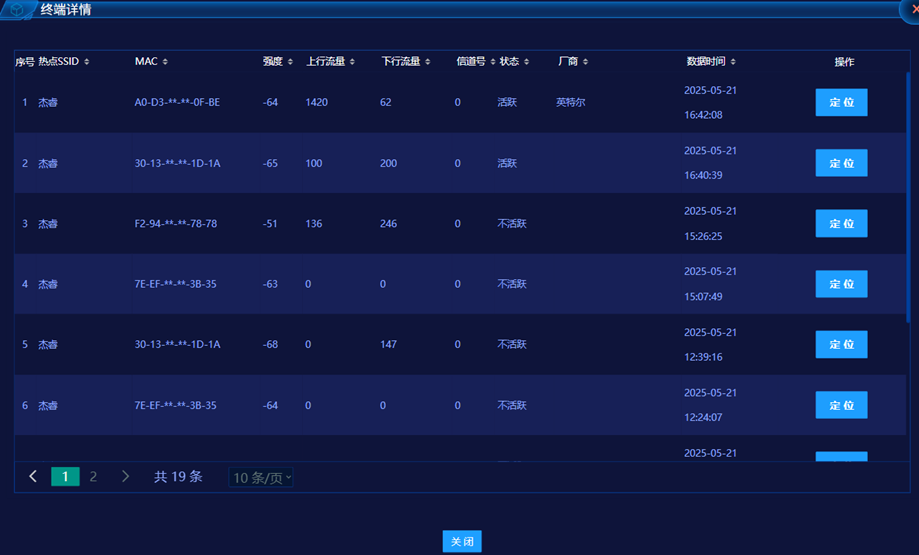919x555 pixels.
Task: Click timestamp 15:26:25 in row 3
Action: coord(703,236)
